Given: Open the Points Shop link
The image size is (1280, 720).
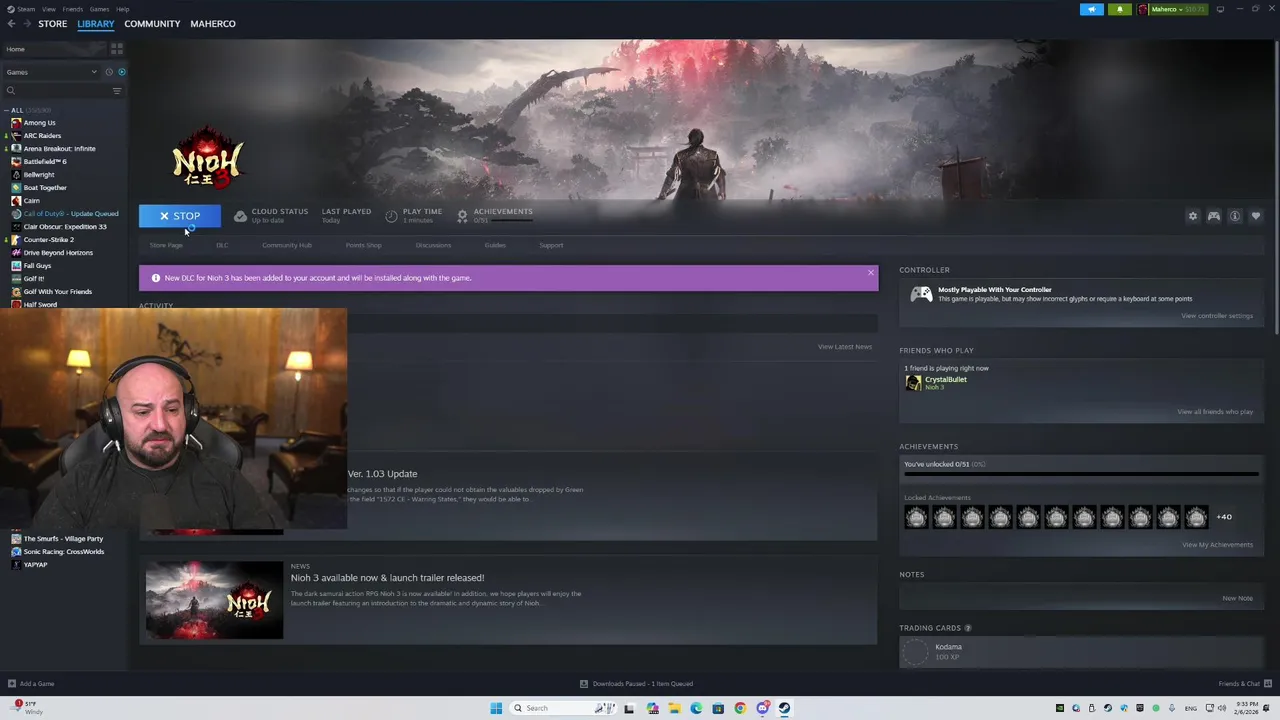Looking at the screenshot, I should 363,245.
